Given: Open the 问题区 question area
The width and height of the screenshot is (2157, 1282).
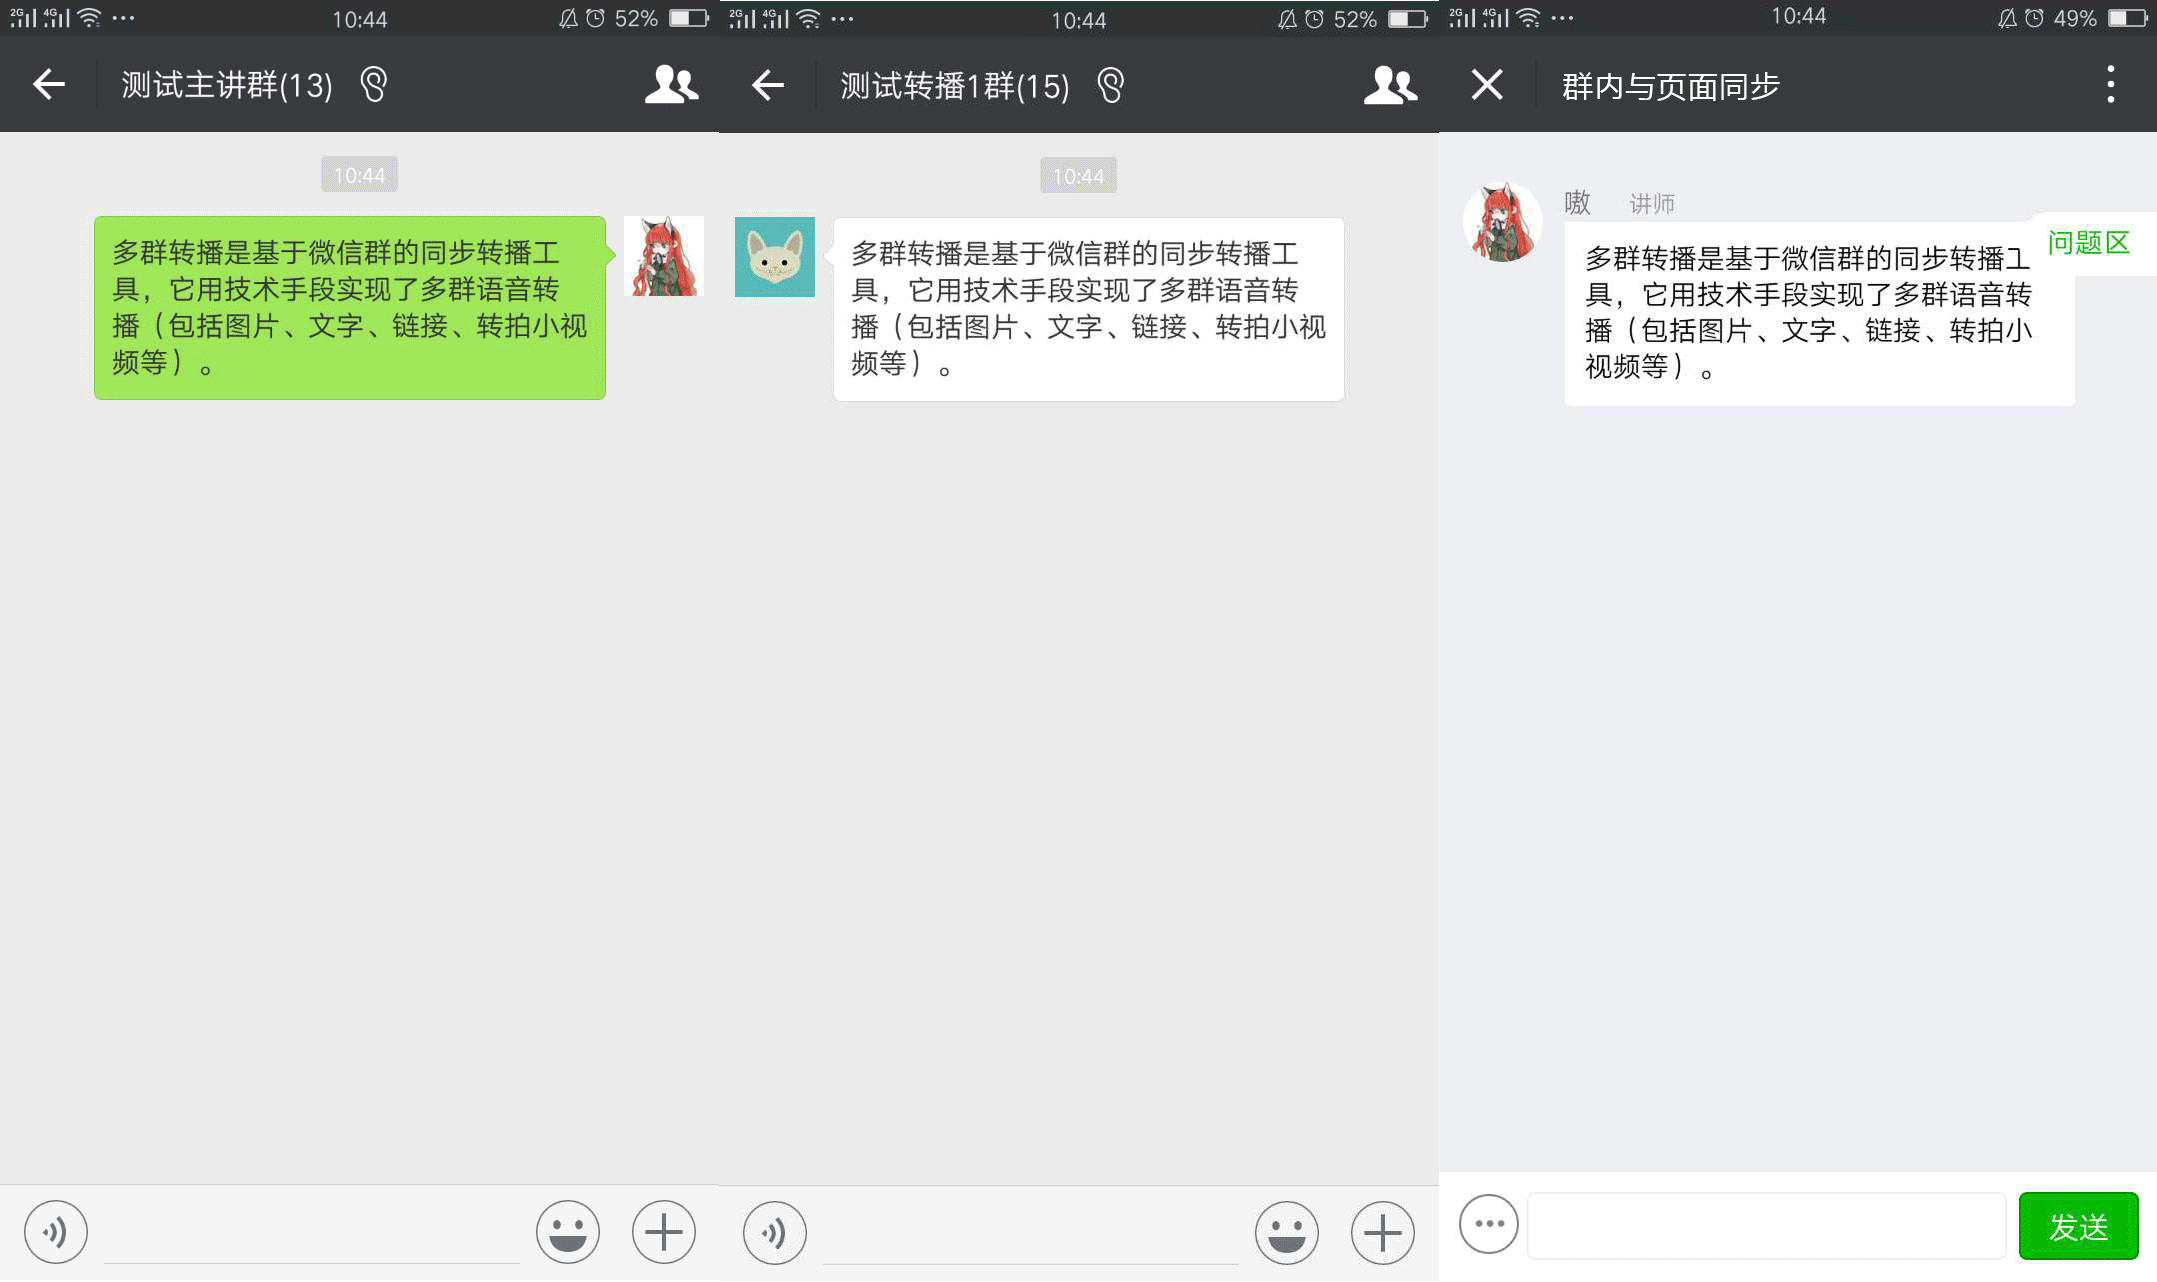Looking at the screenshot, I should [x=2088, y=243].
